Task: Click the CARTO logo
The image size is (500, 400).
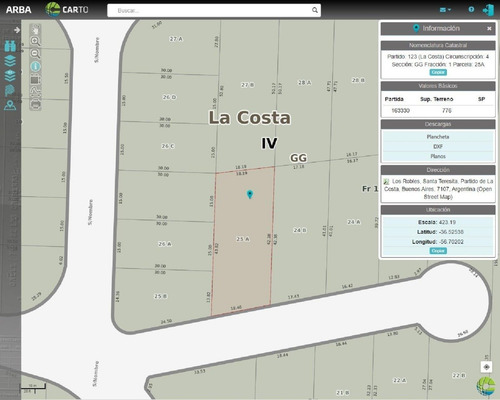Action: (x=67, y=9)
